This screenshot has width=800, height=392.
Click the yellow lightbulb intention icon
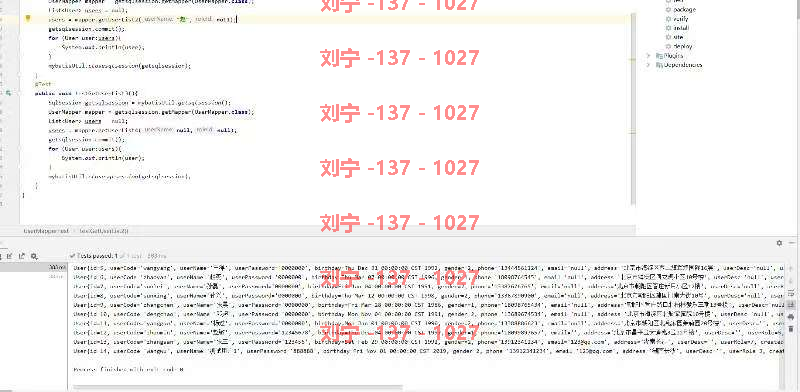pyautogui.click(x=28, y=19)
